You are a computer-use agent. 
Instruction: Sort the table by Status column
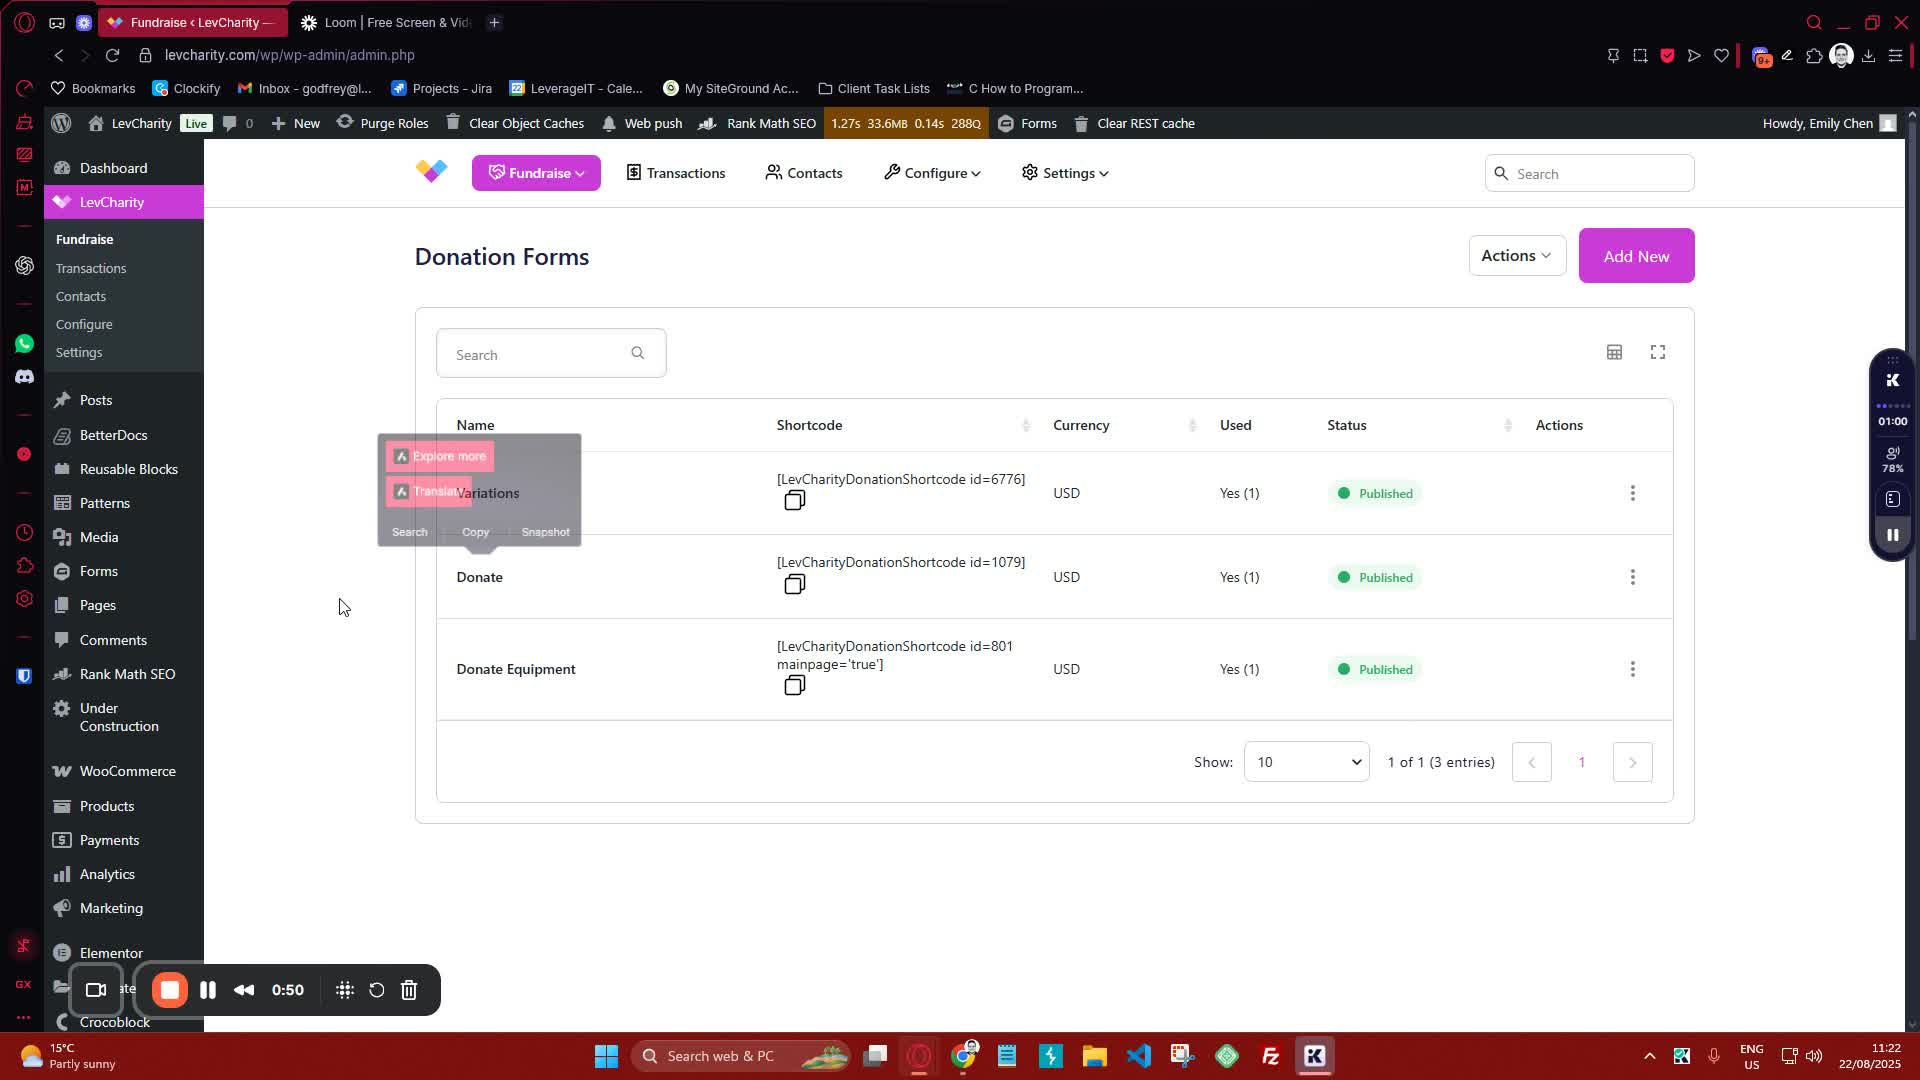coord(1507,426)
